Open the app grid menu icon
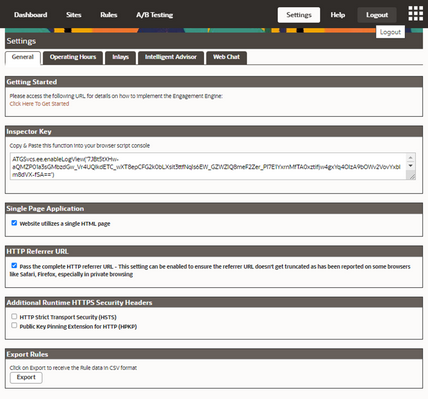Viewport: 428px width, 399px height. click(x=416, y=13)
